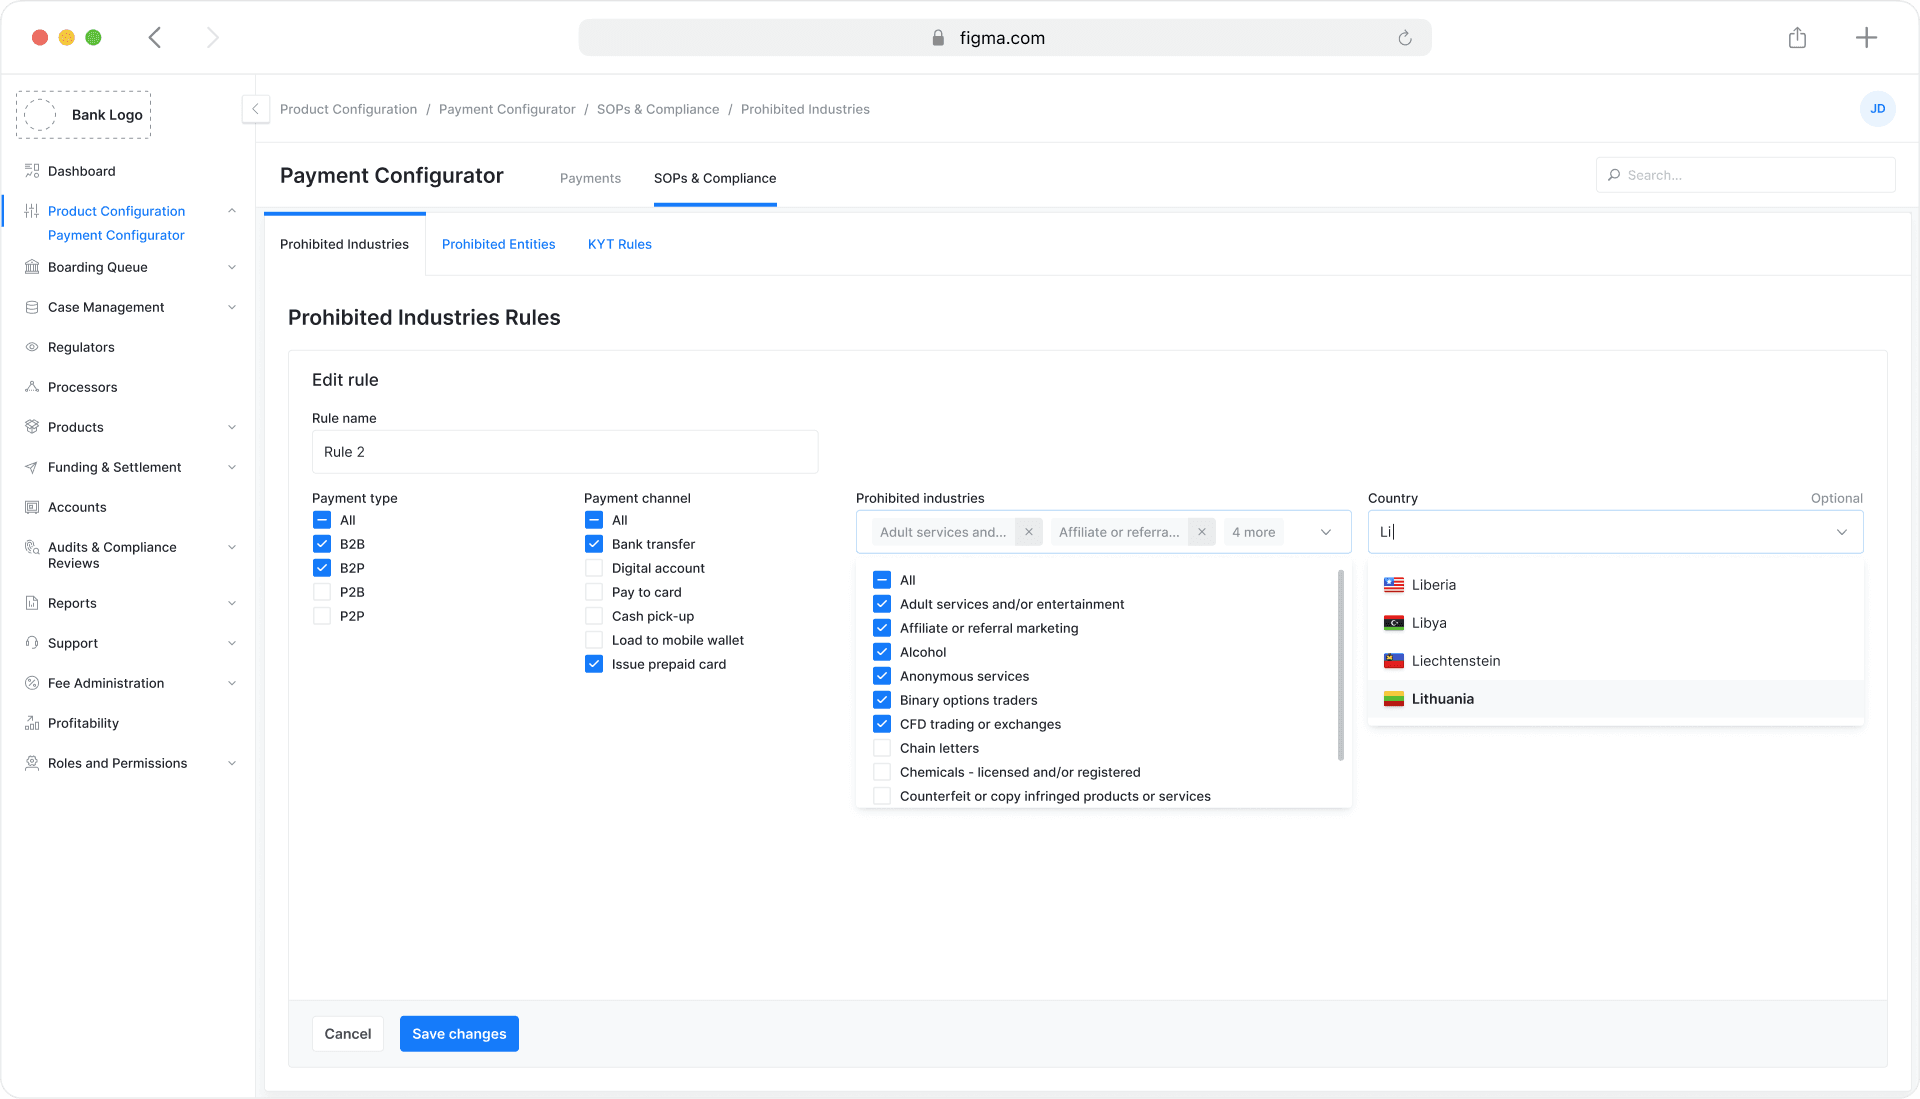Click the Cancel button
Screen dimensions: 1920x1099
[x=348, y=1034]
